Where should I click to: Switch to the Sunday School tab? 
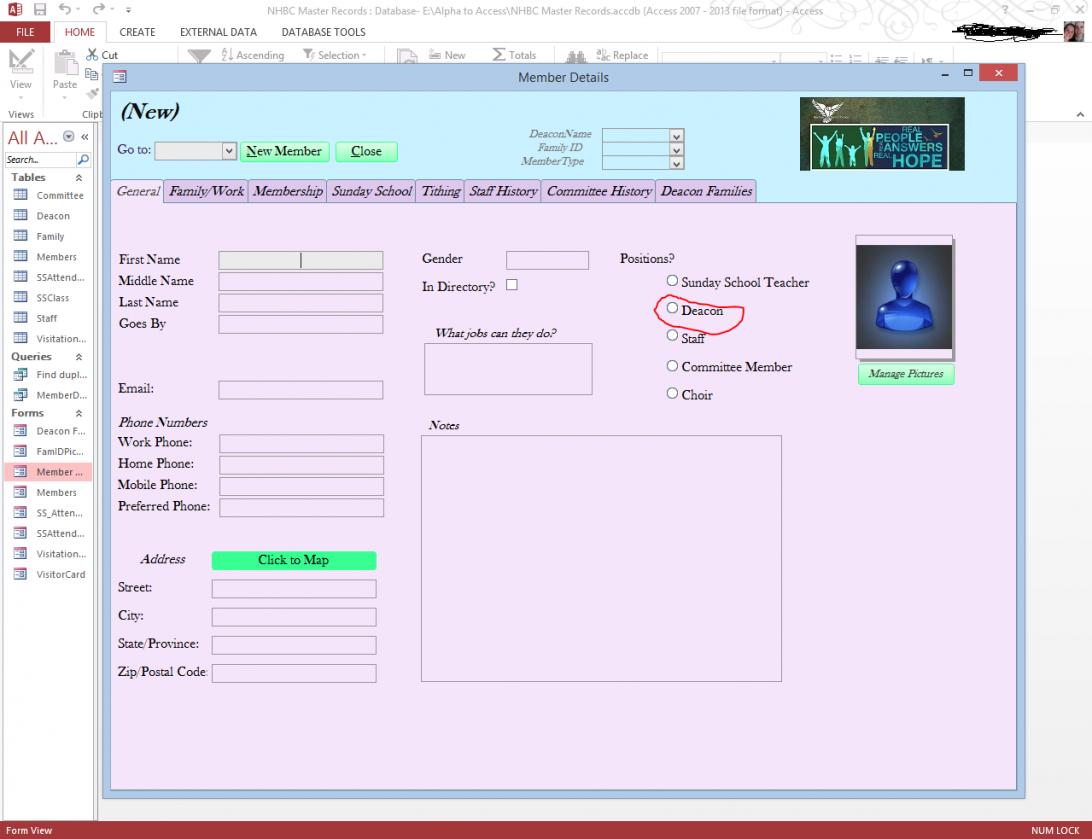pyautogui.click(x=371, y=191)
